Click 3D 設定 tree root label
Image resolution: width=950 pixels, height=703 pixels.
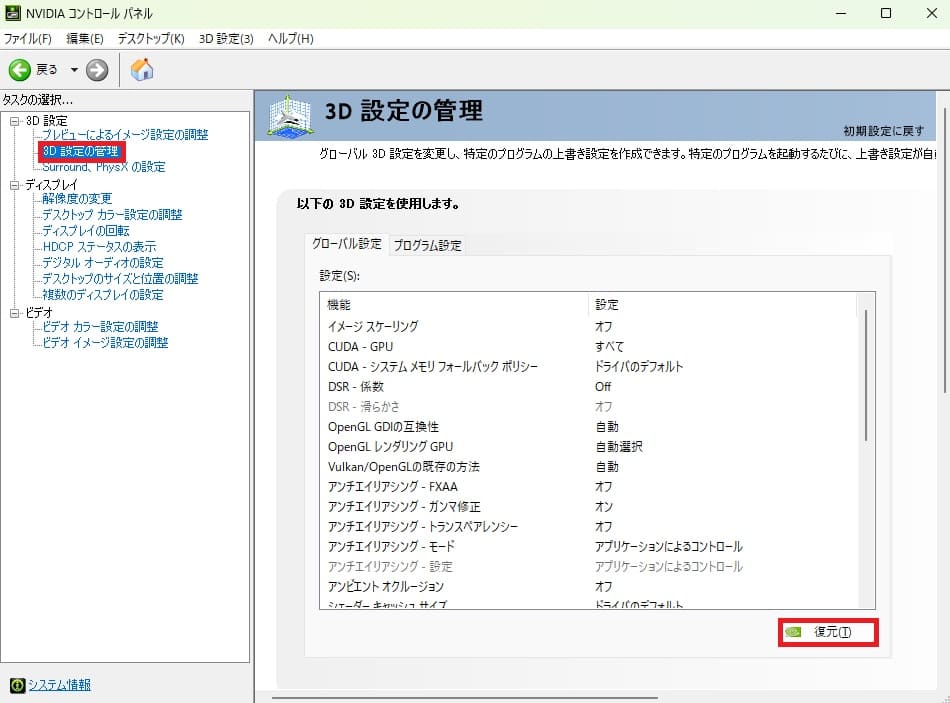47,121
